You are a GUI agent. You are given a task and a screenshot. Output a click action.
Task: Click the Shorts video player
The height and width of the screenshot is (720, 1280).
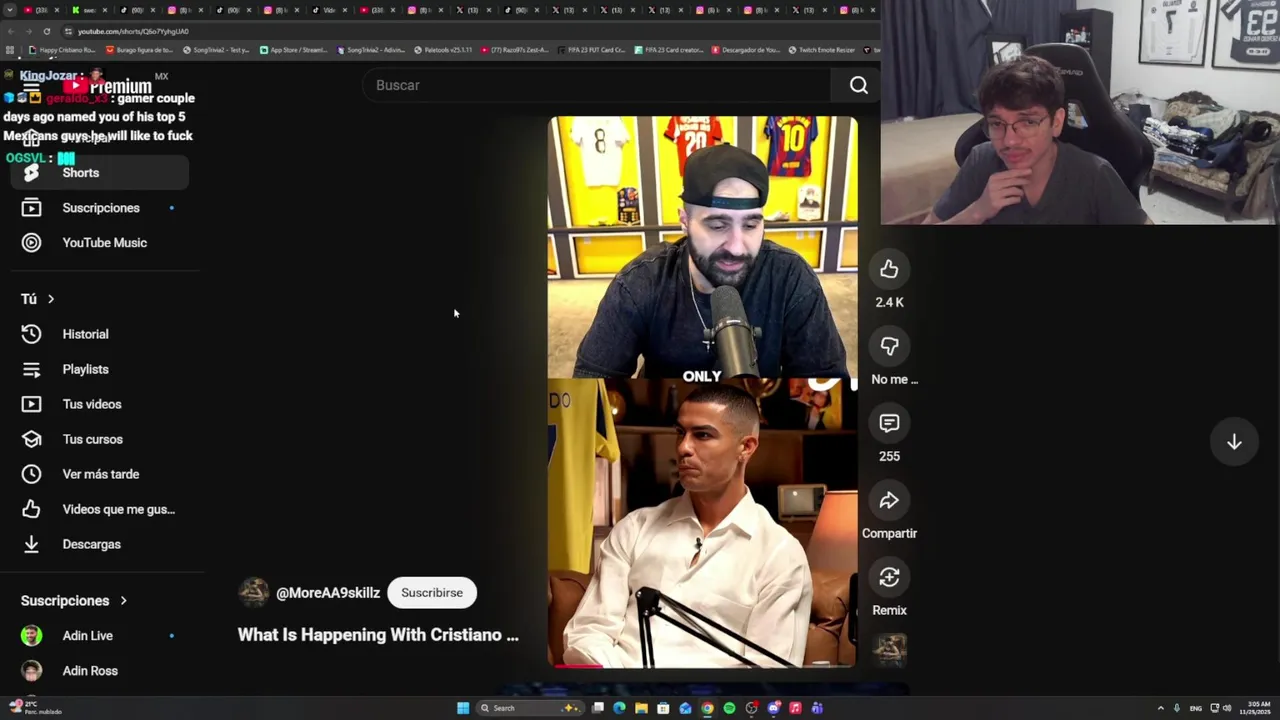click(702, 391)
